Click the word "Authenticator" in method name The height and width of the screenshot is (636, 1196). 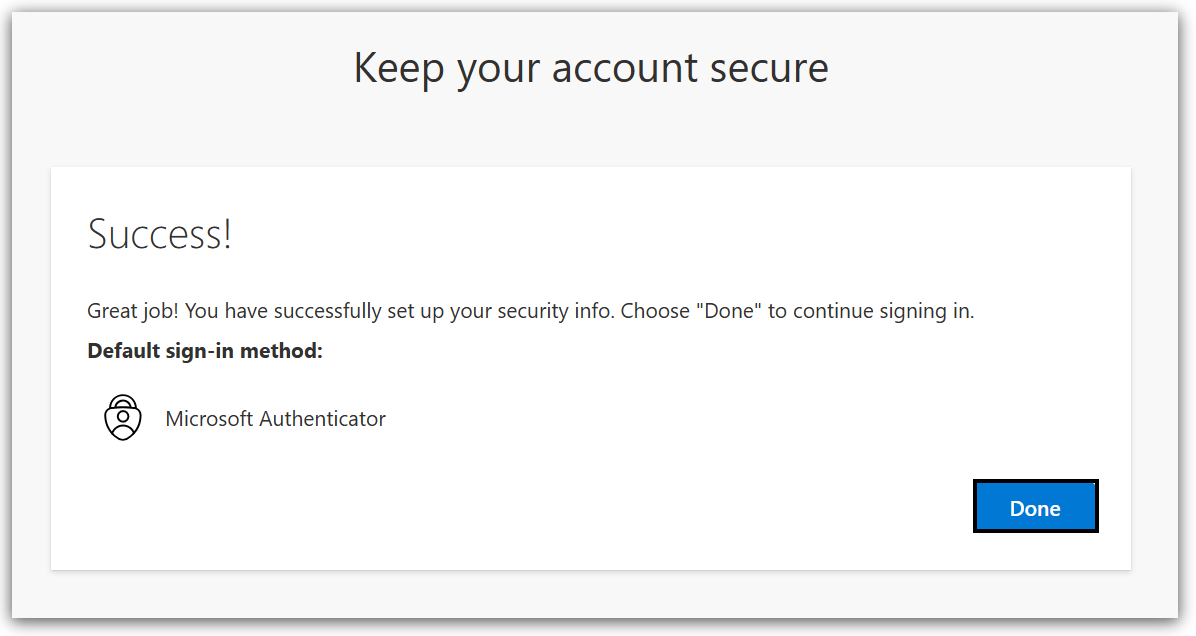[x=322, y=419]
